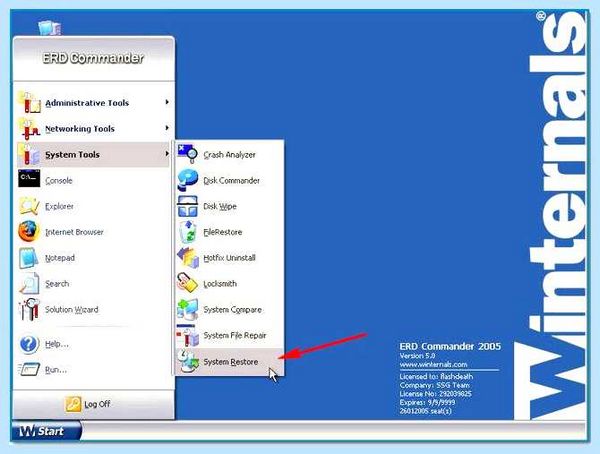Screen dimensions: 600x454
Task: Click the Hotfix Uninstall icon
Action: coord(188,258)
